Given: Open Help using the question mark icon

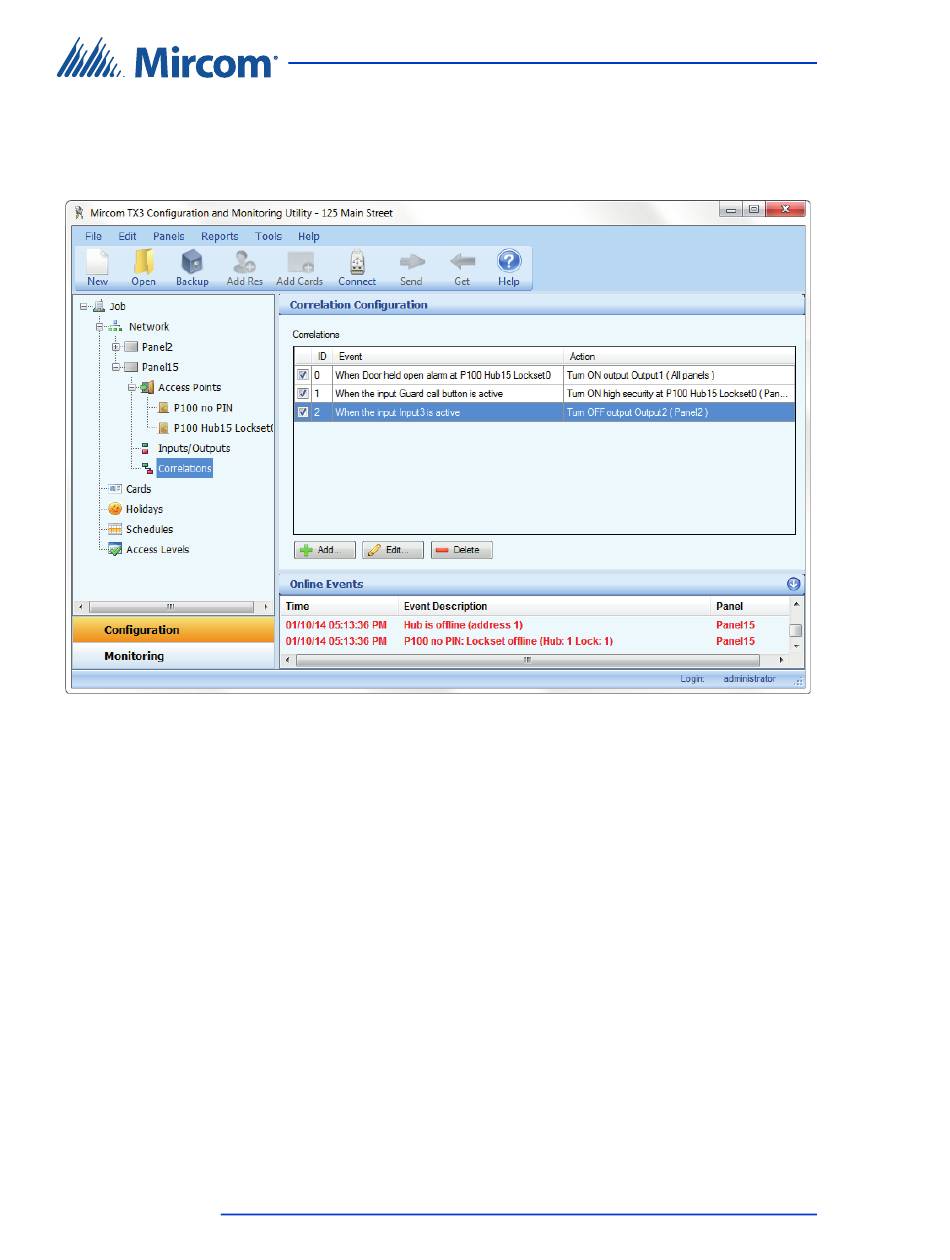Looking at the screenshot, I should tap(509, 261).
